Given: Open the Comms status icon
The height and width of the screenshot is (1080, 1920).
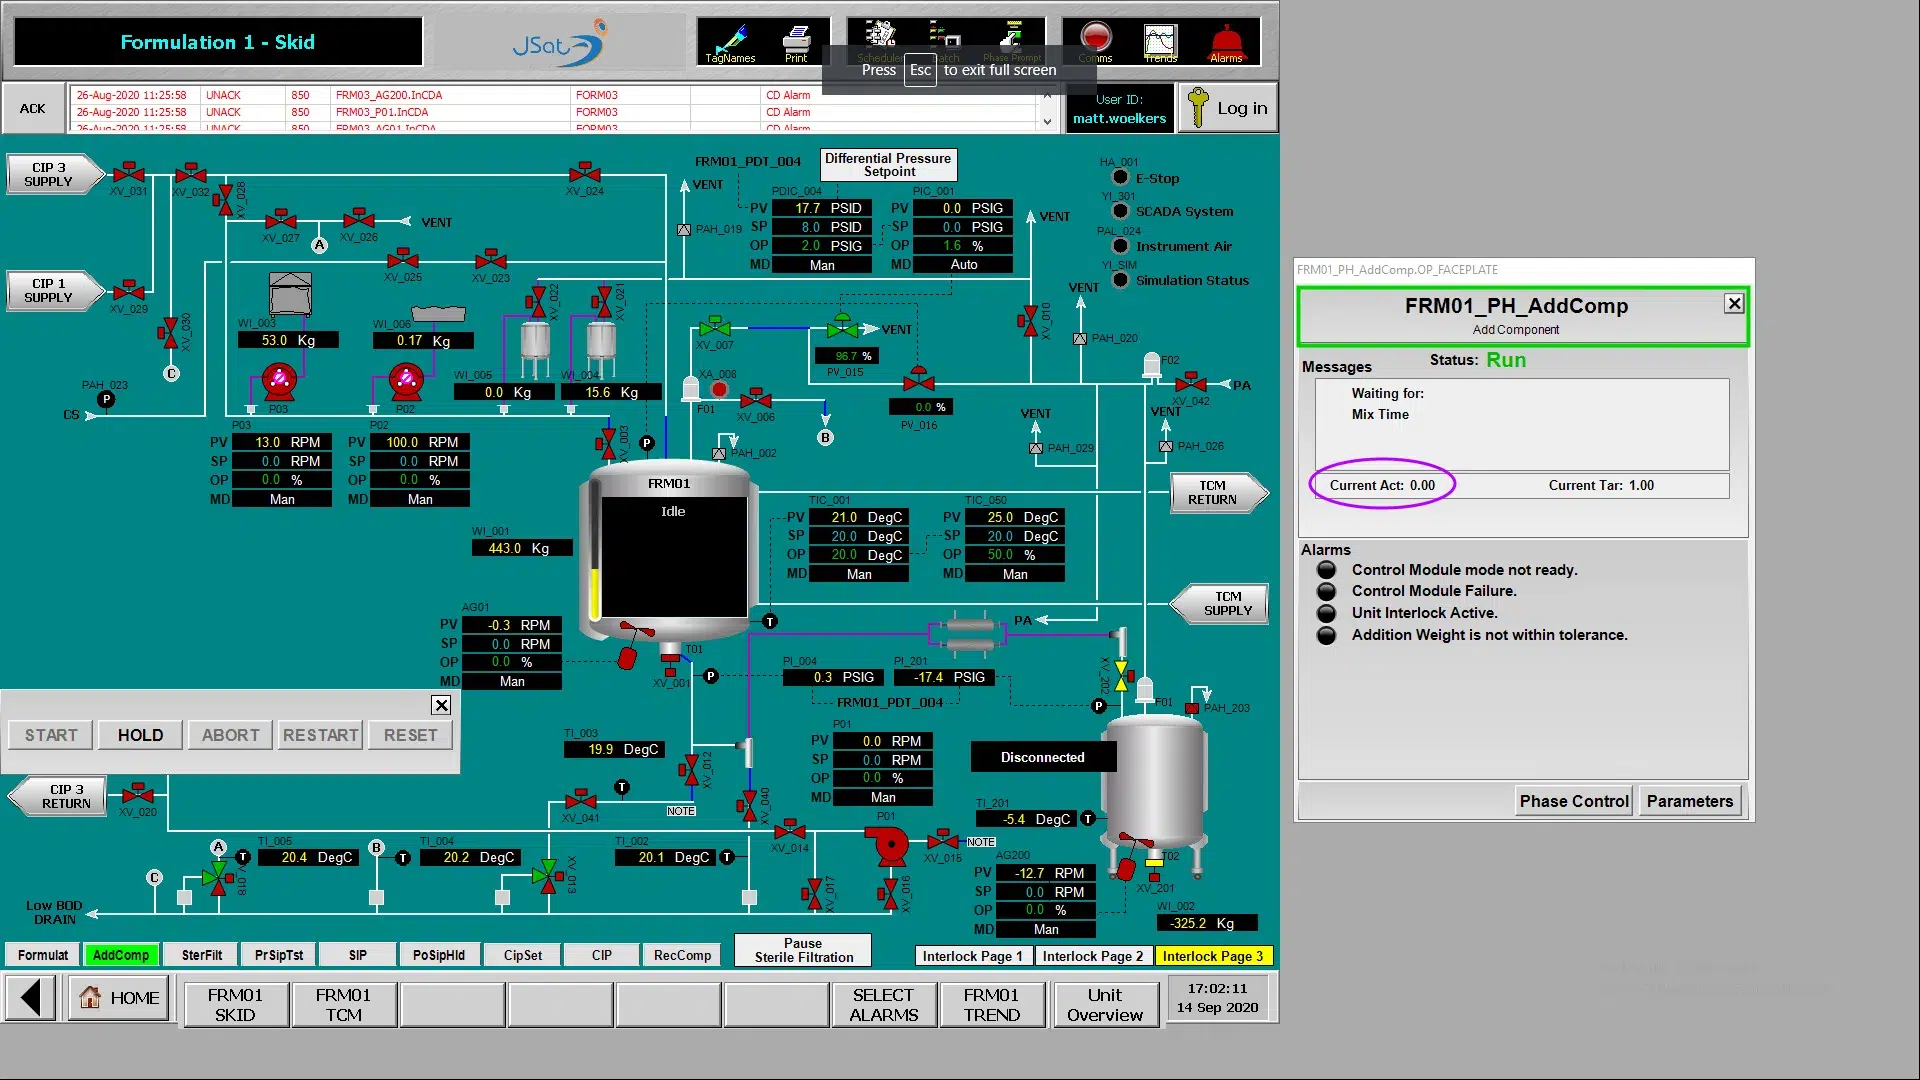Looking at the screenshot, I should point(1096,42).
